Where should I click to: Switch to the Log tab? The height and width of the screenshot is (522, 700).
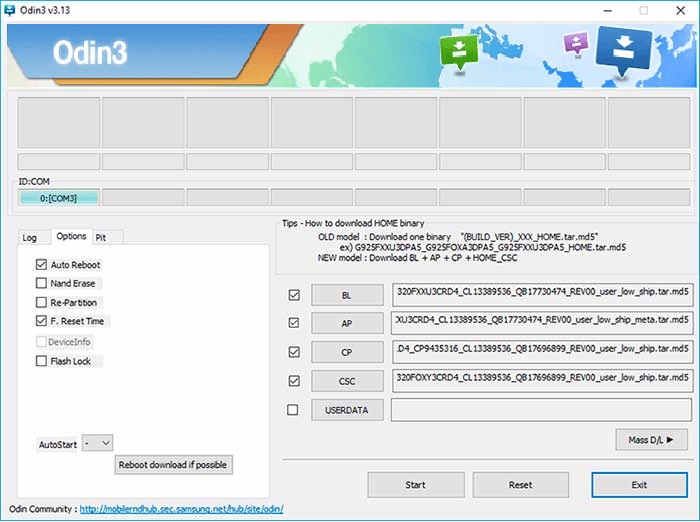point(30,238)
